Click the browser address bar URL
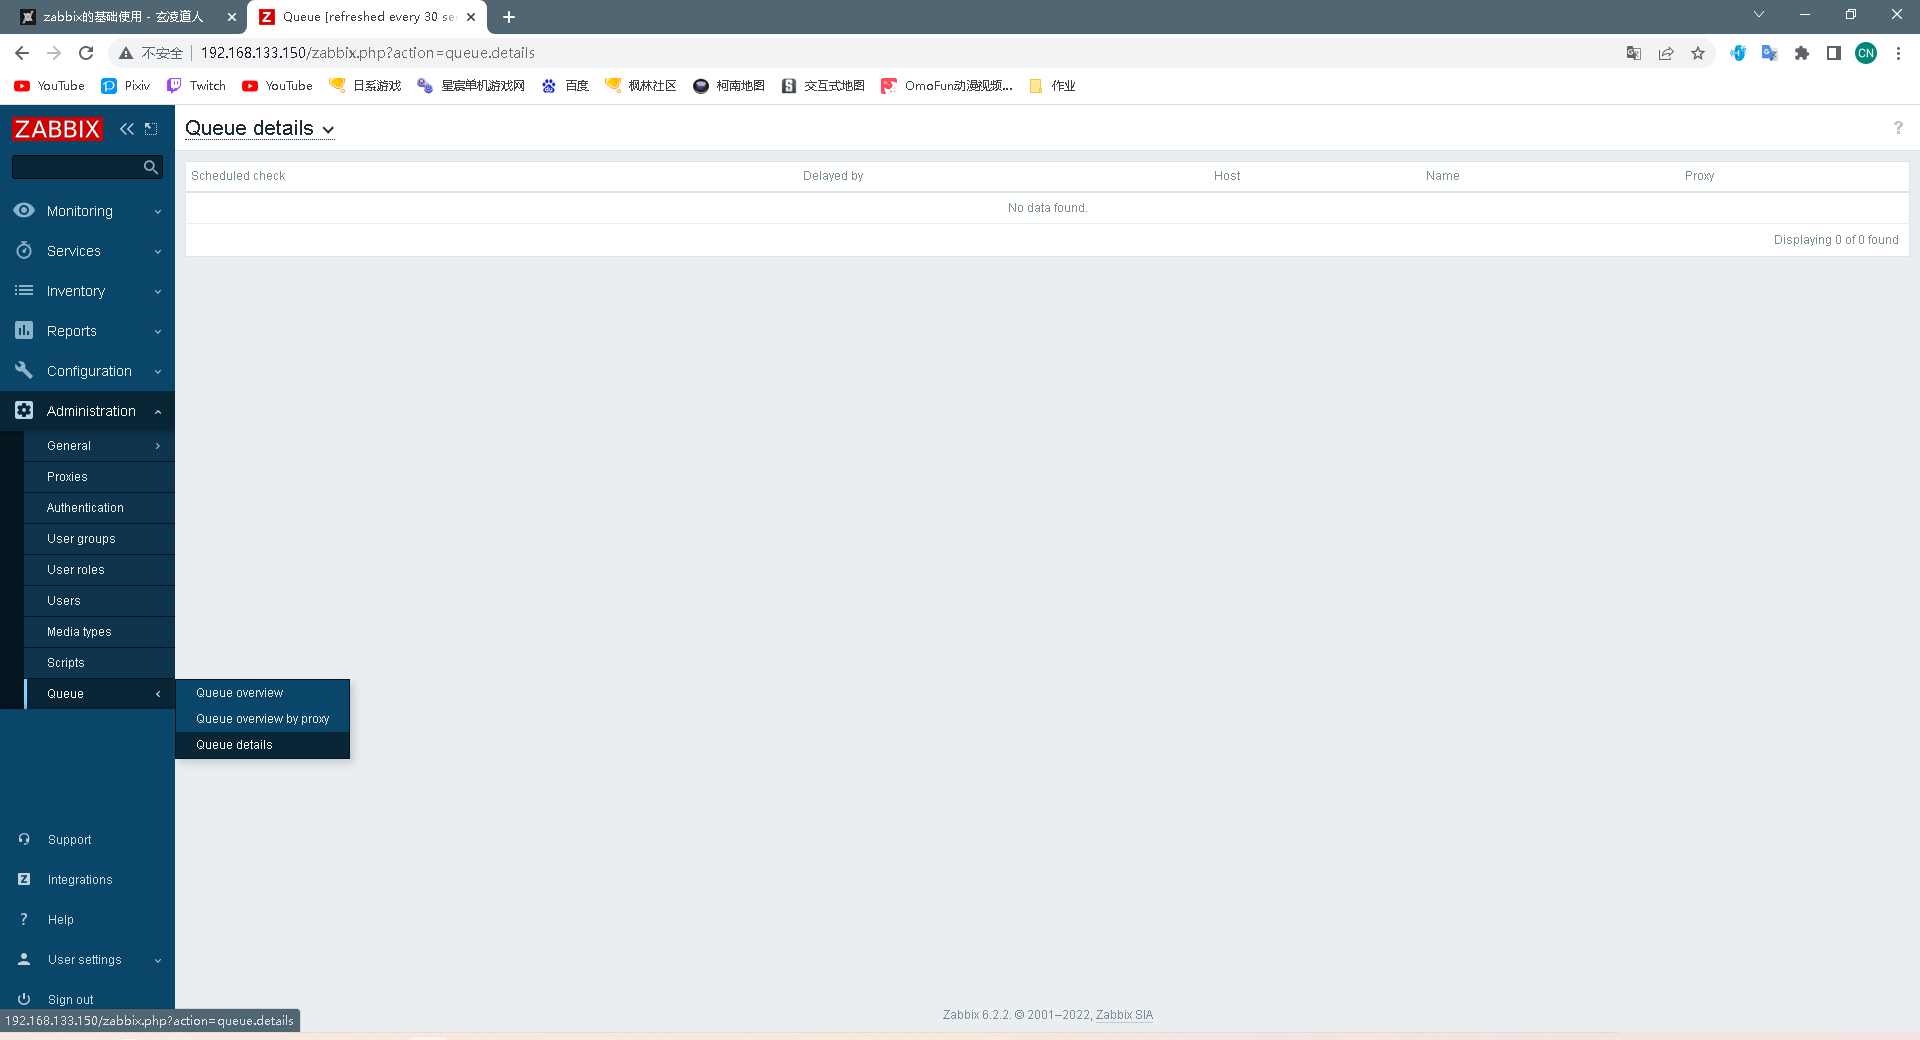This screenshot has width=1920, height=1040. click(x=368, y=53)
